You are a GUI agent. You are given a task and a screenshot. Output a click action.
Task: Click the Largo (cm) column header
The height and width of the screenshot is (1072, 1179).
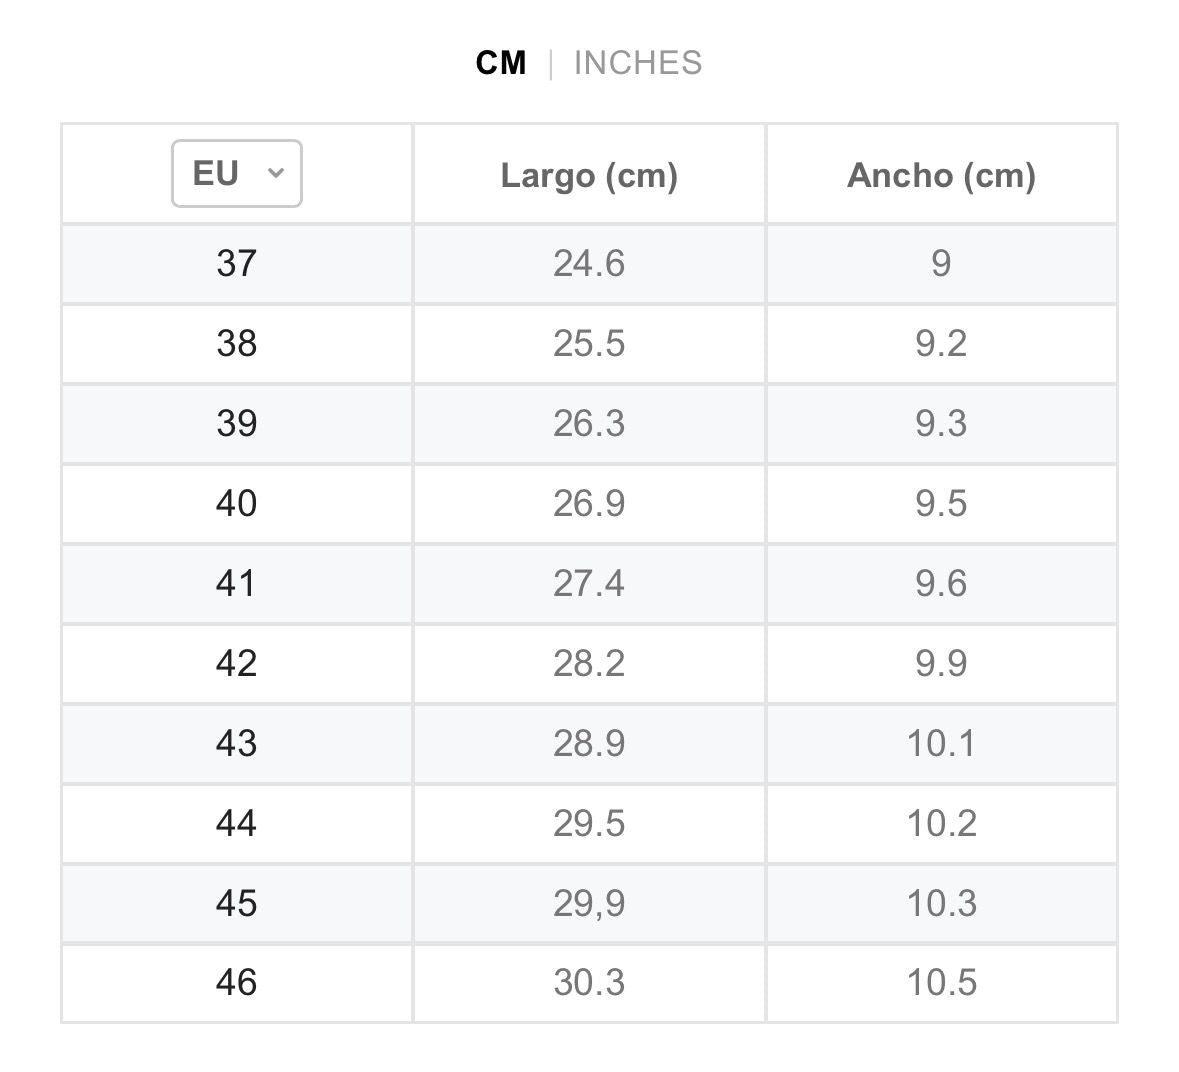589,175
